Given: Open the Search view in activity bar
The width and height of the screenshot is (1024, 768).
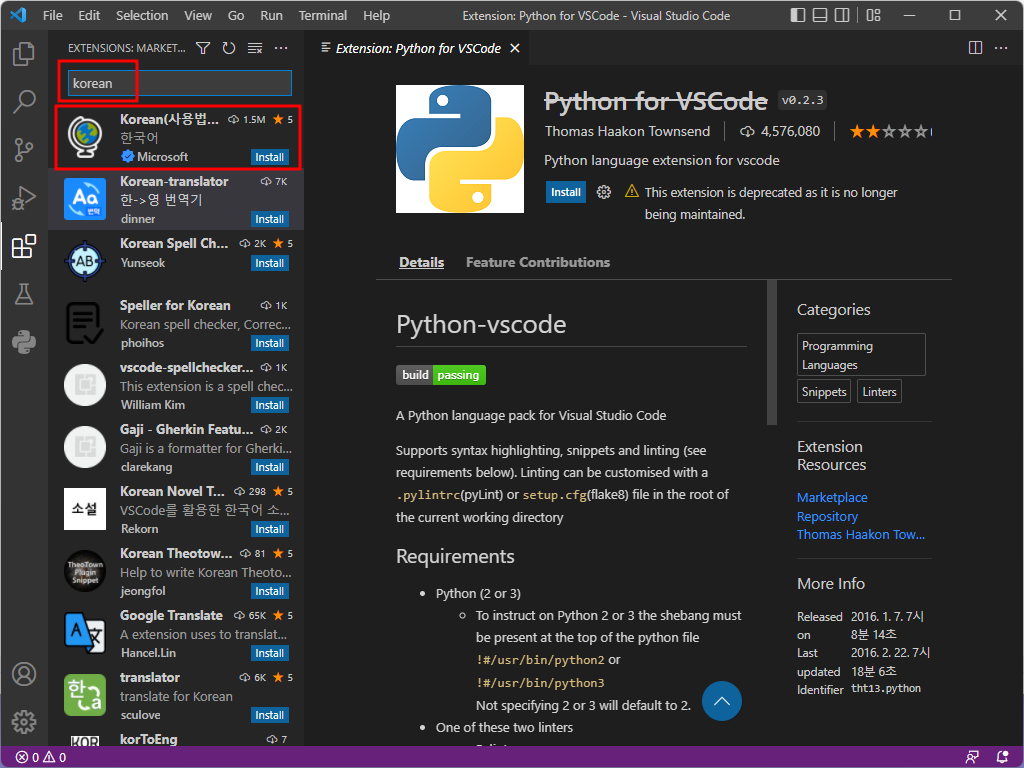Looking at the screenshot, I should [x=24, y=102].
